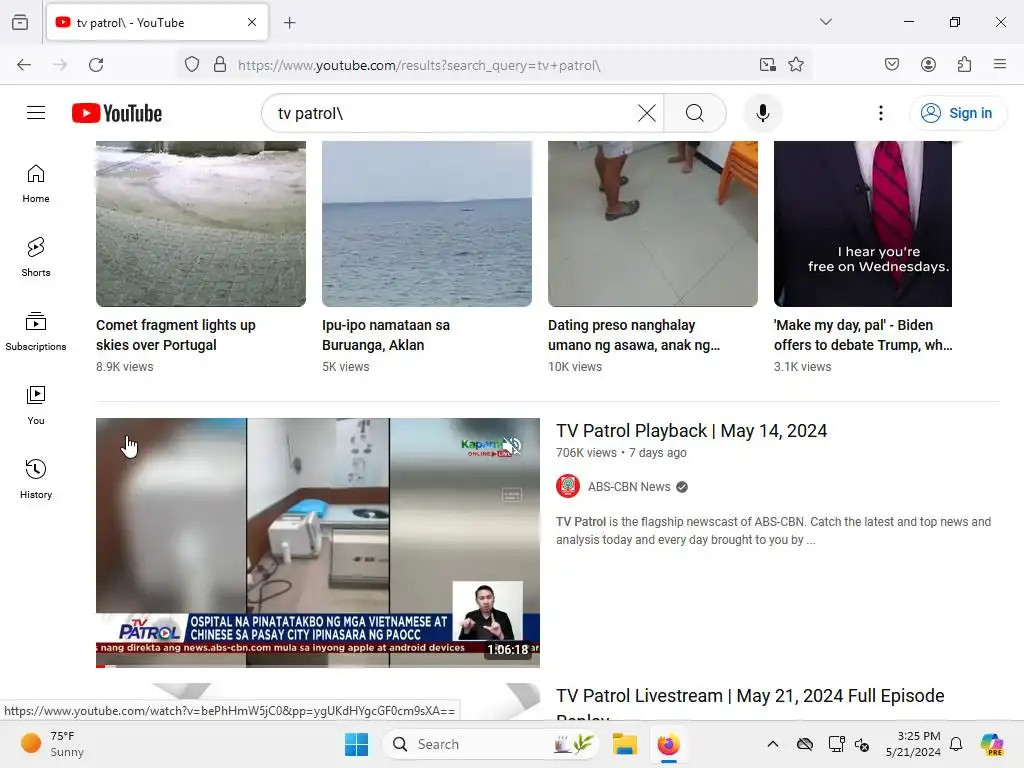This screenshot has width=1024, height=768.
Task: Click the OneDrive cloud tray icon
Action: (805, 744)
